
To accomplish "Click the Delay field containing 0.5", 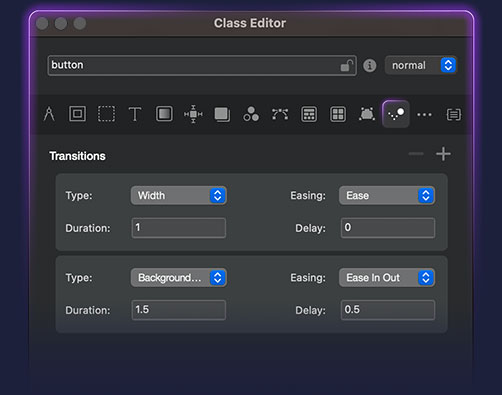I will tap(388, 310).
